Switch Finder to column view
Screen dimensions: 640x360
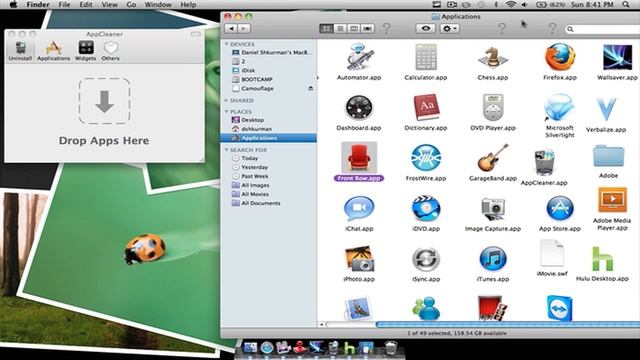click(354, 29)
